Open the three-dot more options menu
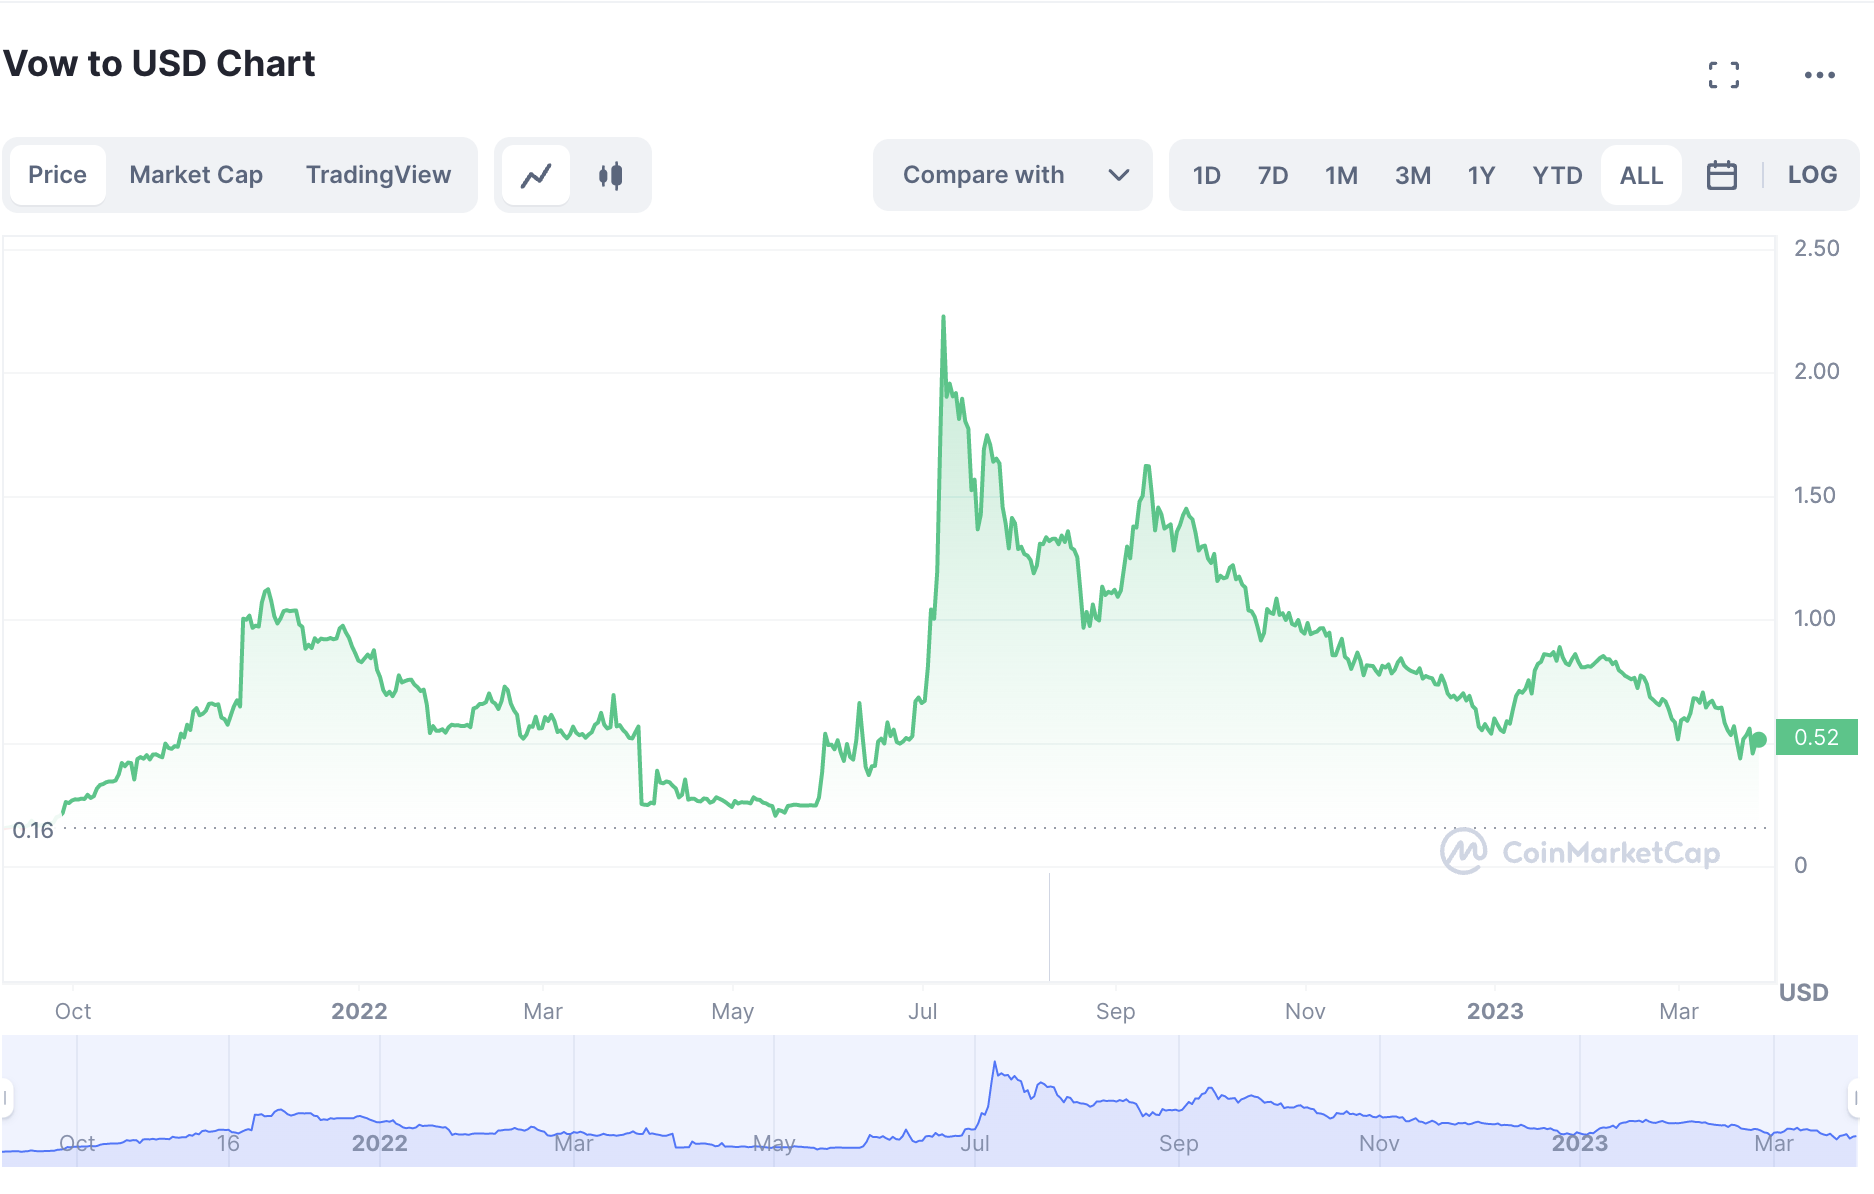The image size is (1874, 1194). tap(1819, 75)
